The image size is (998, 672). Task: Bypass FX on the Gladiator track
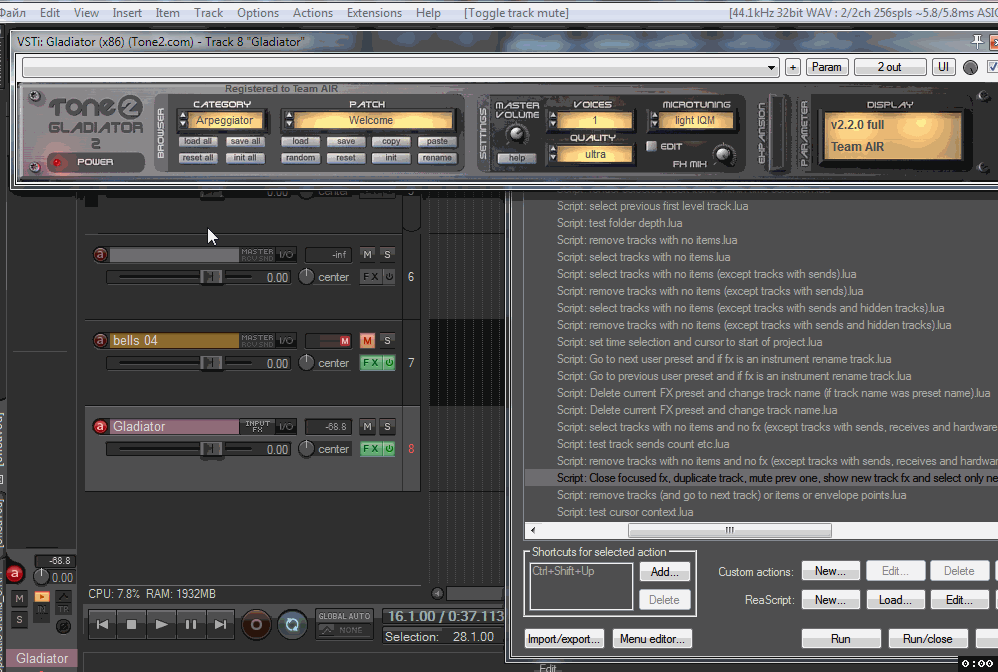click(389, 449)
